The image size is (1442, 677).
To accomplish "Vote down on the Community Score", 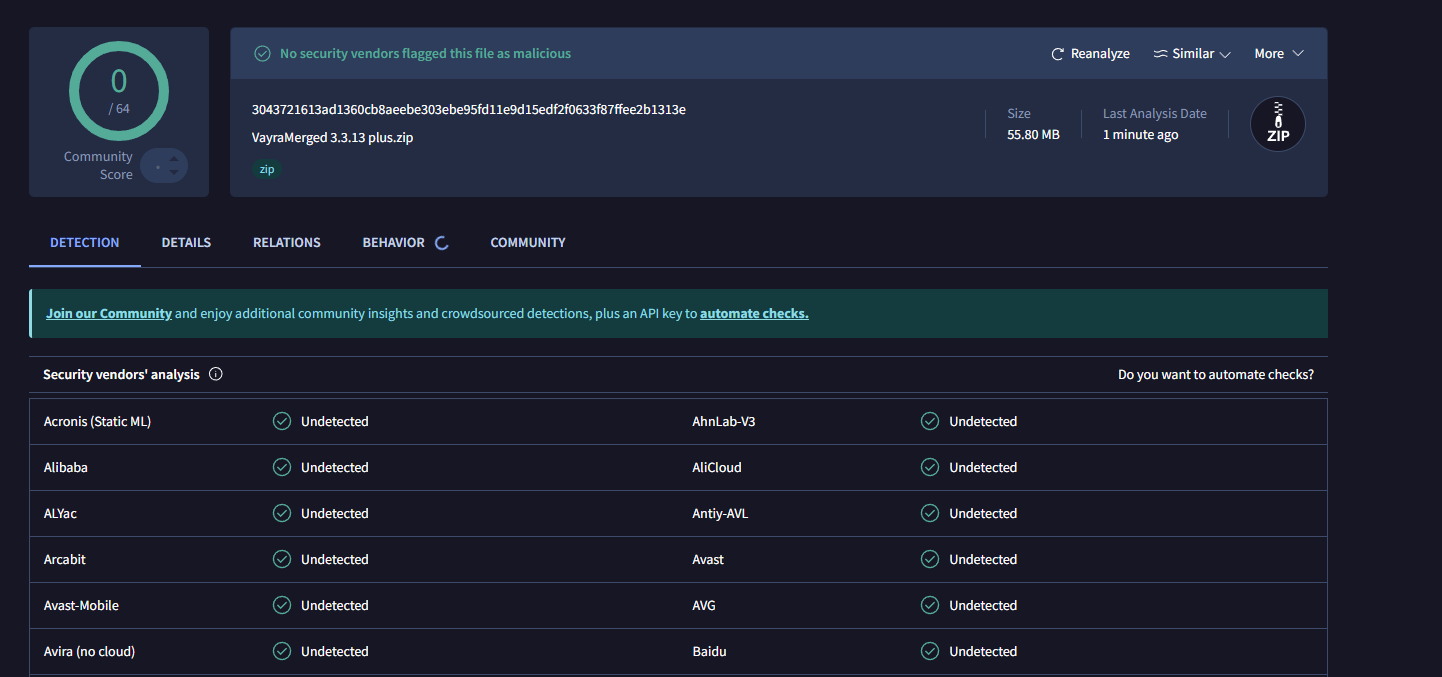I will point(174,173).
